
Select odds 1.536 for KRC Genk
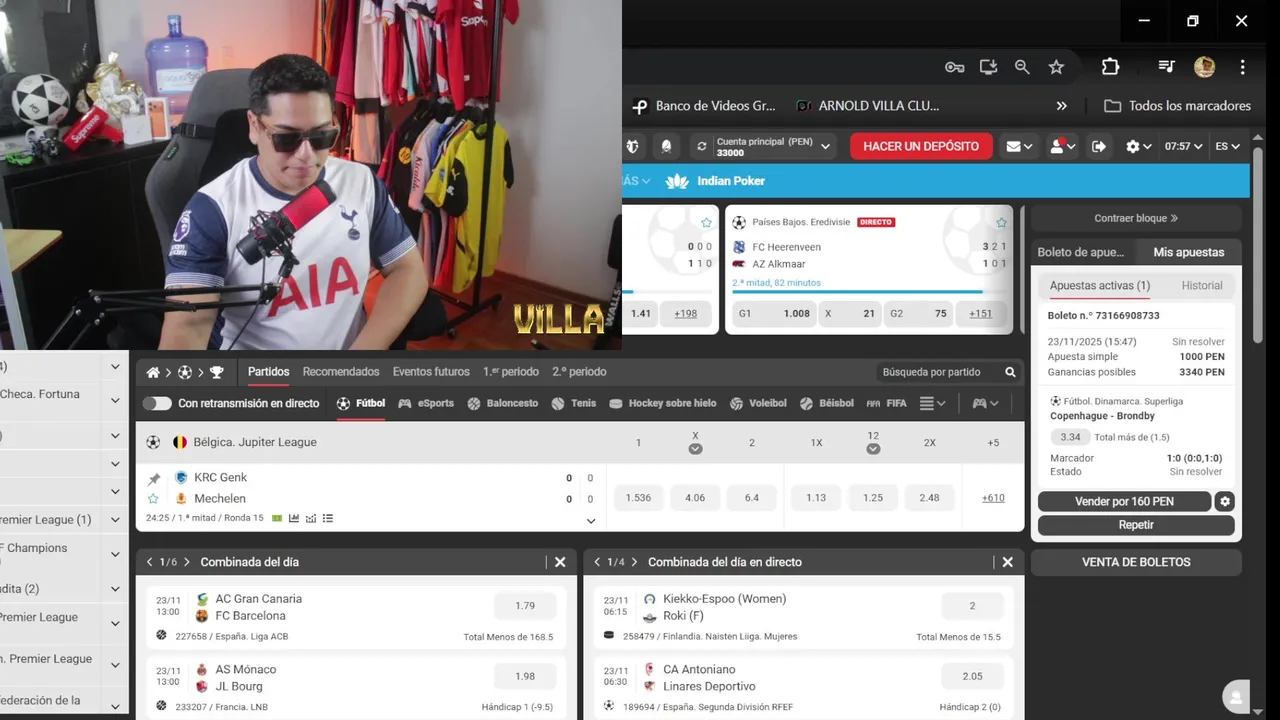point(638,498)
